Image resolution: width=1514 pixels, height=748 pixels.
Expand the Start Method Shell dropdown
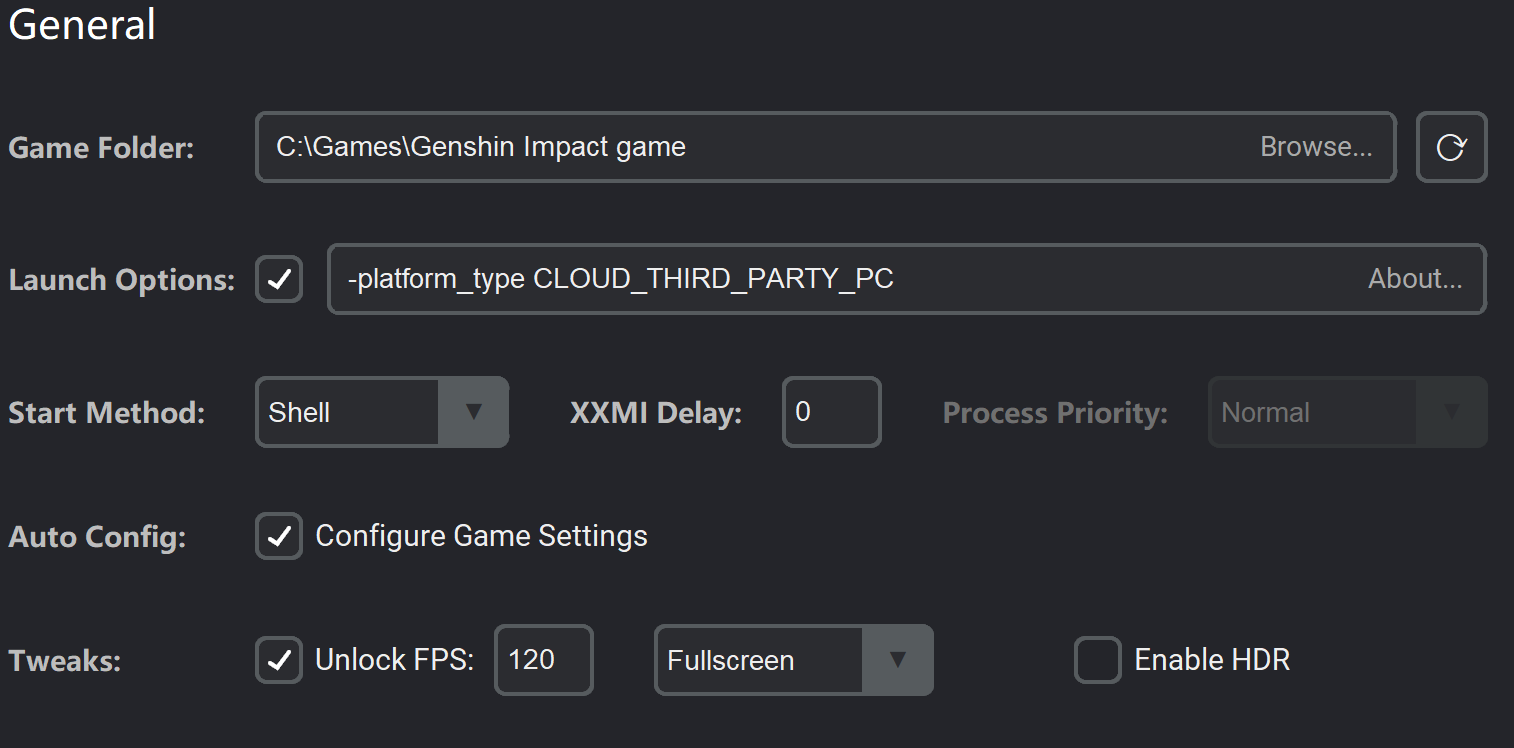pyautogui.click(x=382, y=412)
